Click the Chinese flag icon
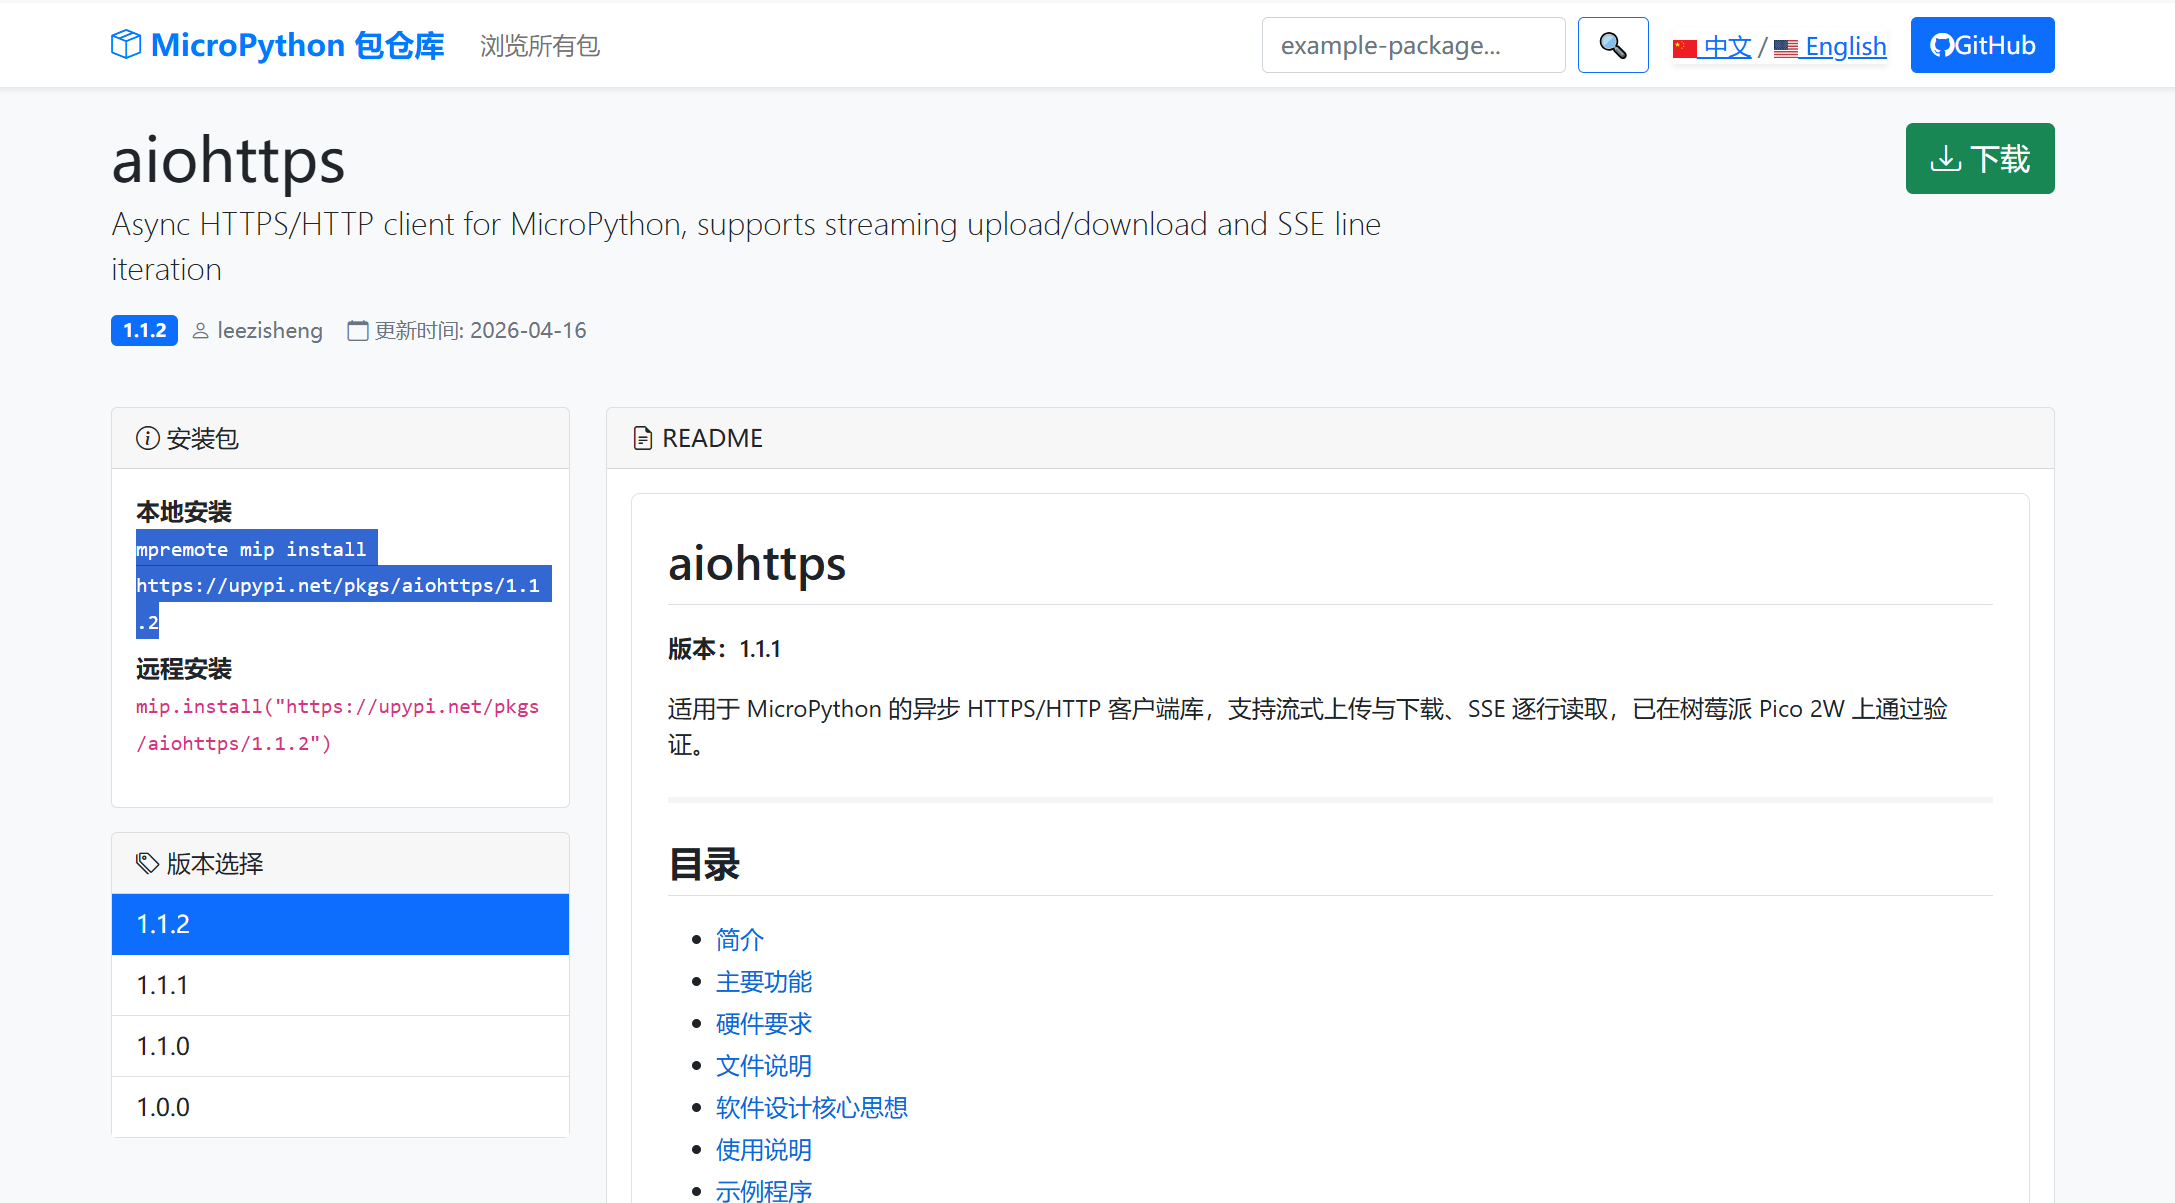This screenshot has height=1203, width=2175. coord(1685,48)
